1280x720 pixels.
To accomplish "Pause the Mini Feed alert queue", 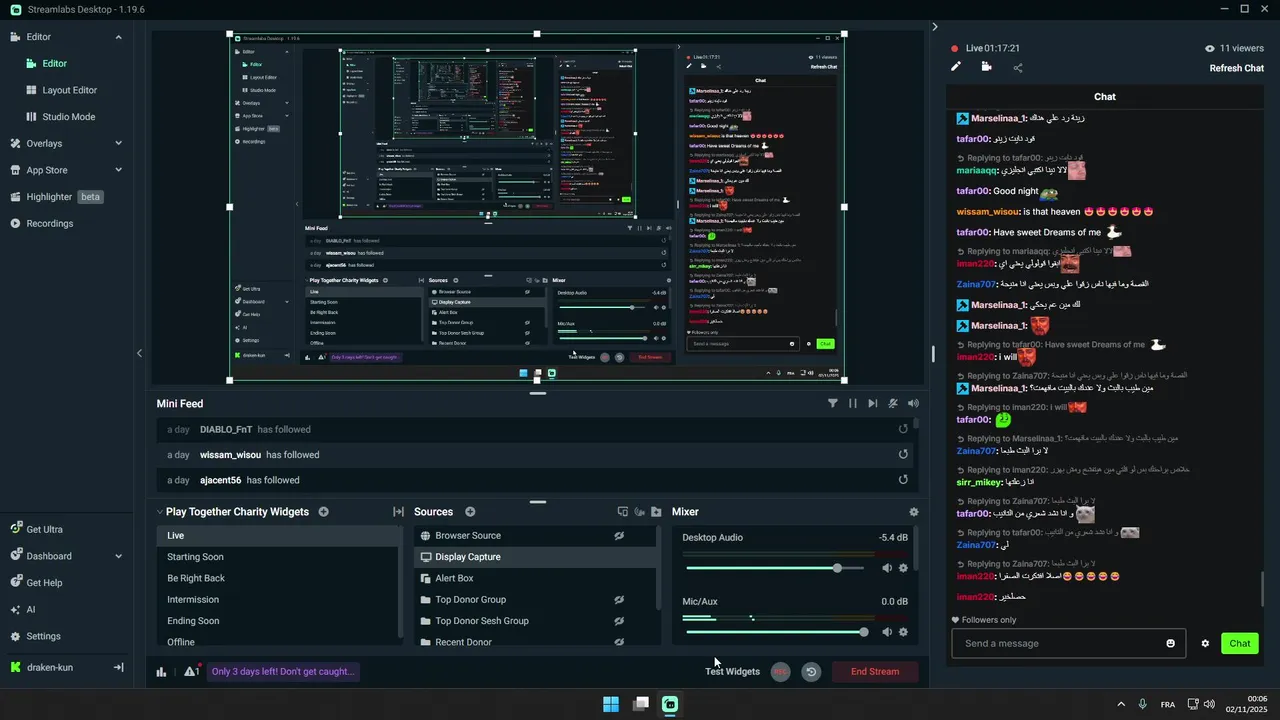I will [853, 404].
